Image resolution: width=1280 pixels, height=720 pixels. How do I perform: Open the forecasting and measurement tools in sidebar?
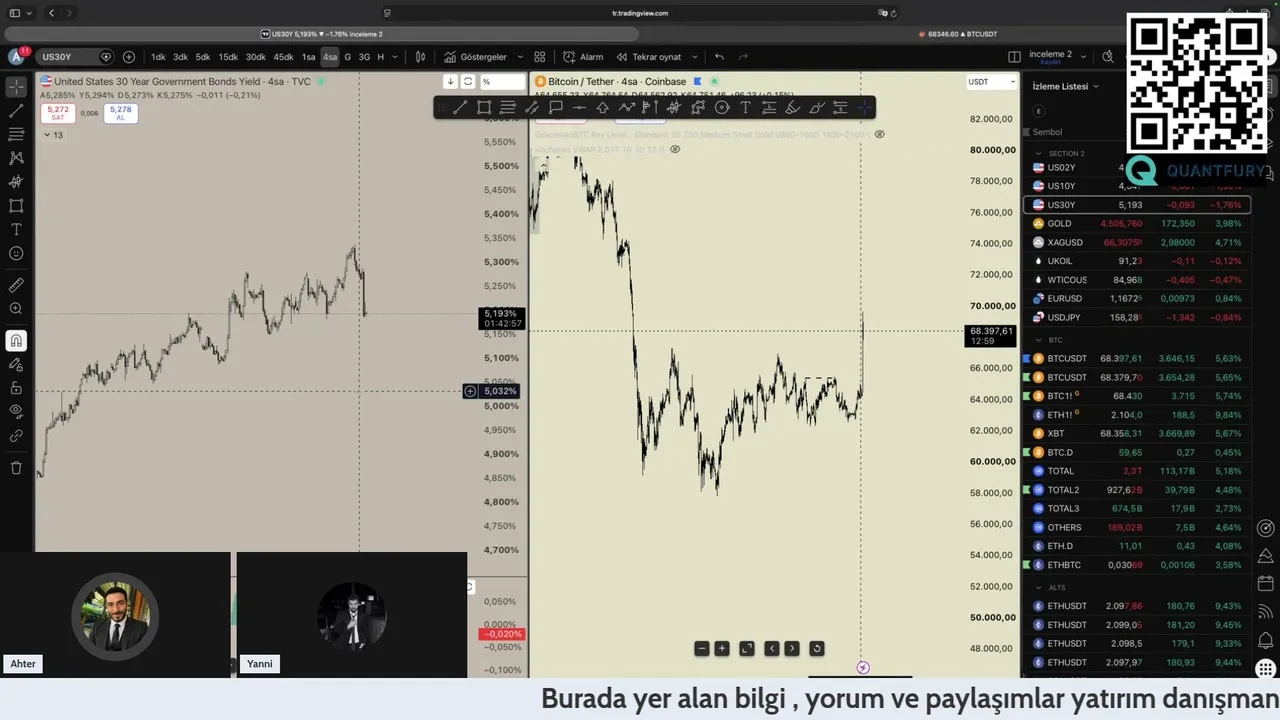(x=16, y=182)
